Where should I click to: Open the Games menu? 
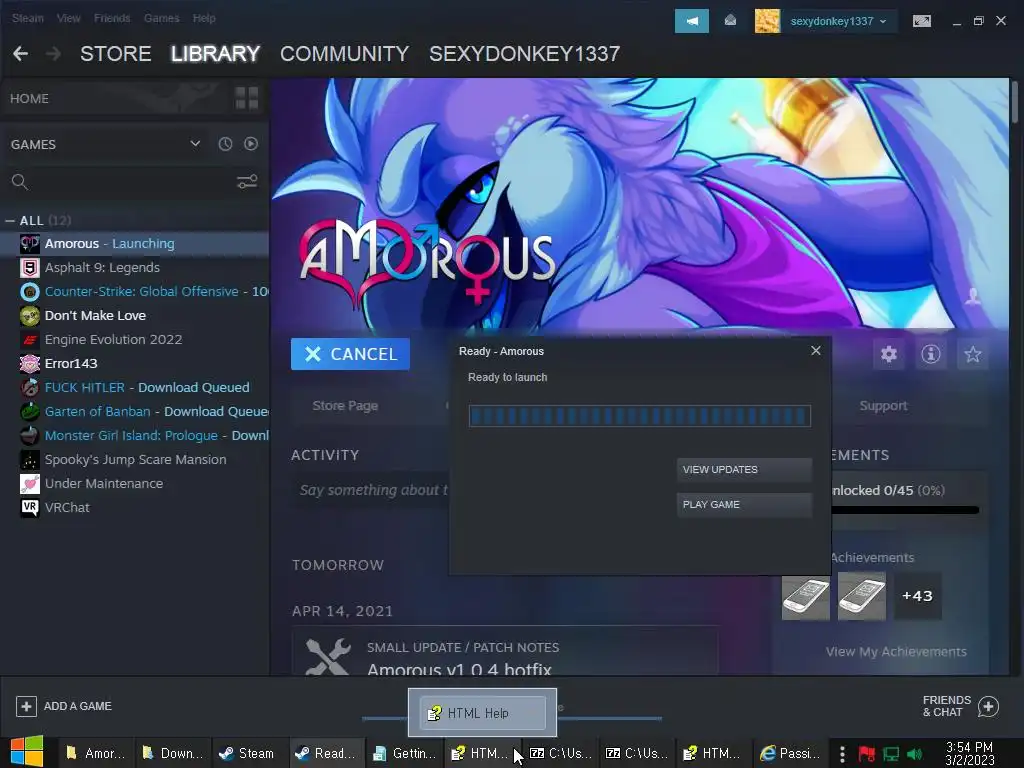click(x=161, y=18)
